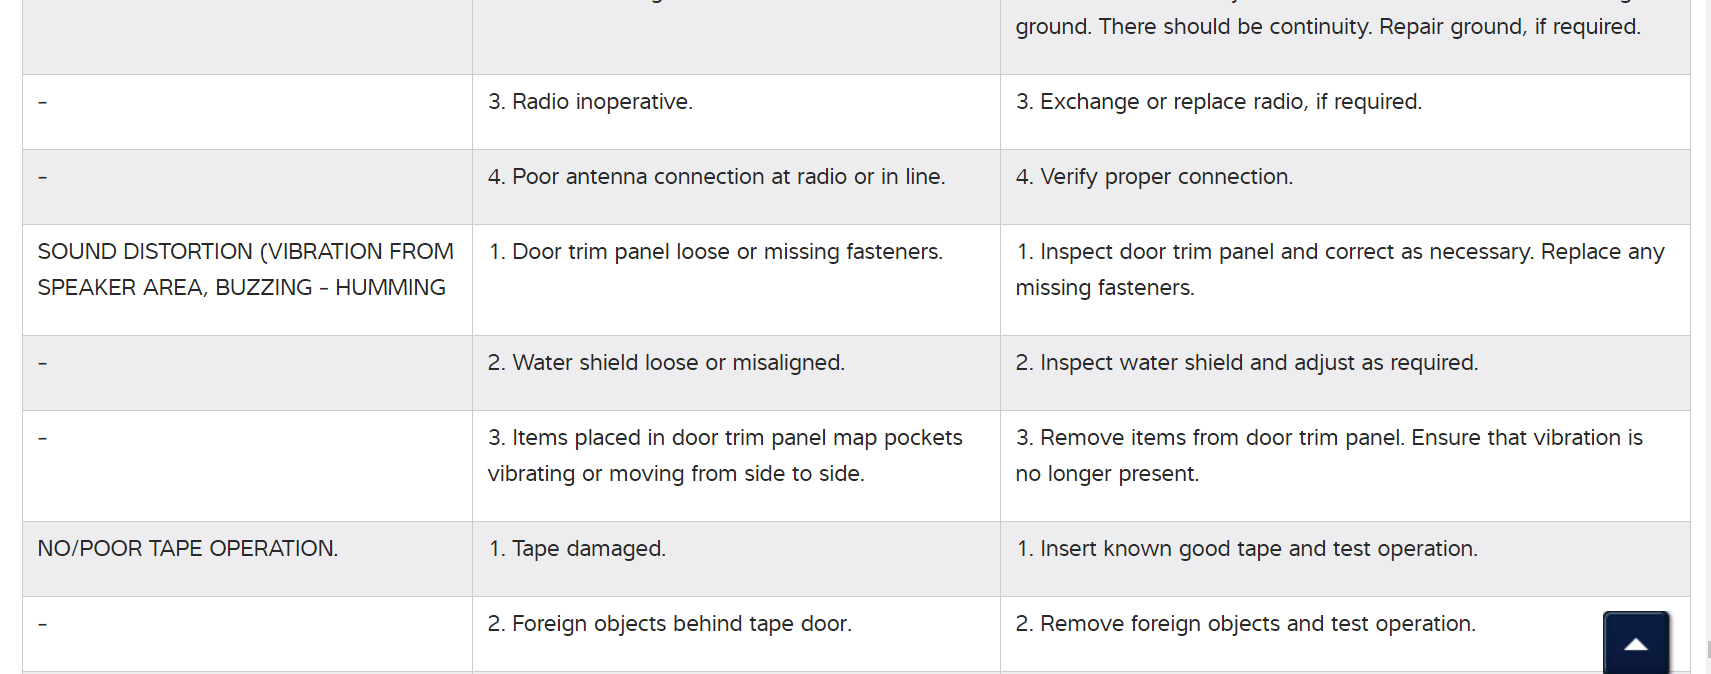Click "Insert known good tape" correction text

(x=1246, y=549)
